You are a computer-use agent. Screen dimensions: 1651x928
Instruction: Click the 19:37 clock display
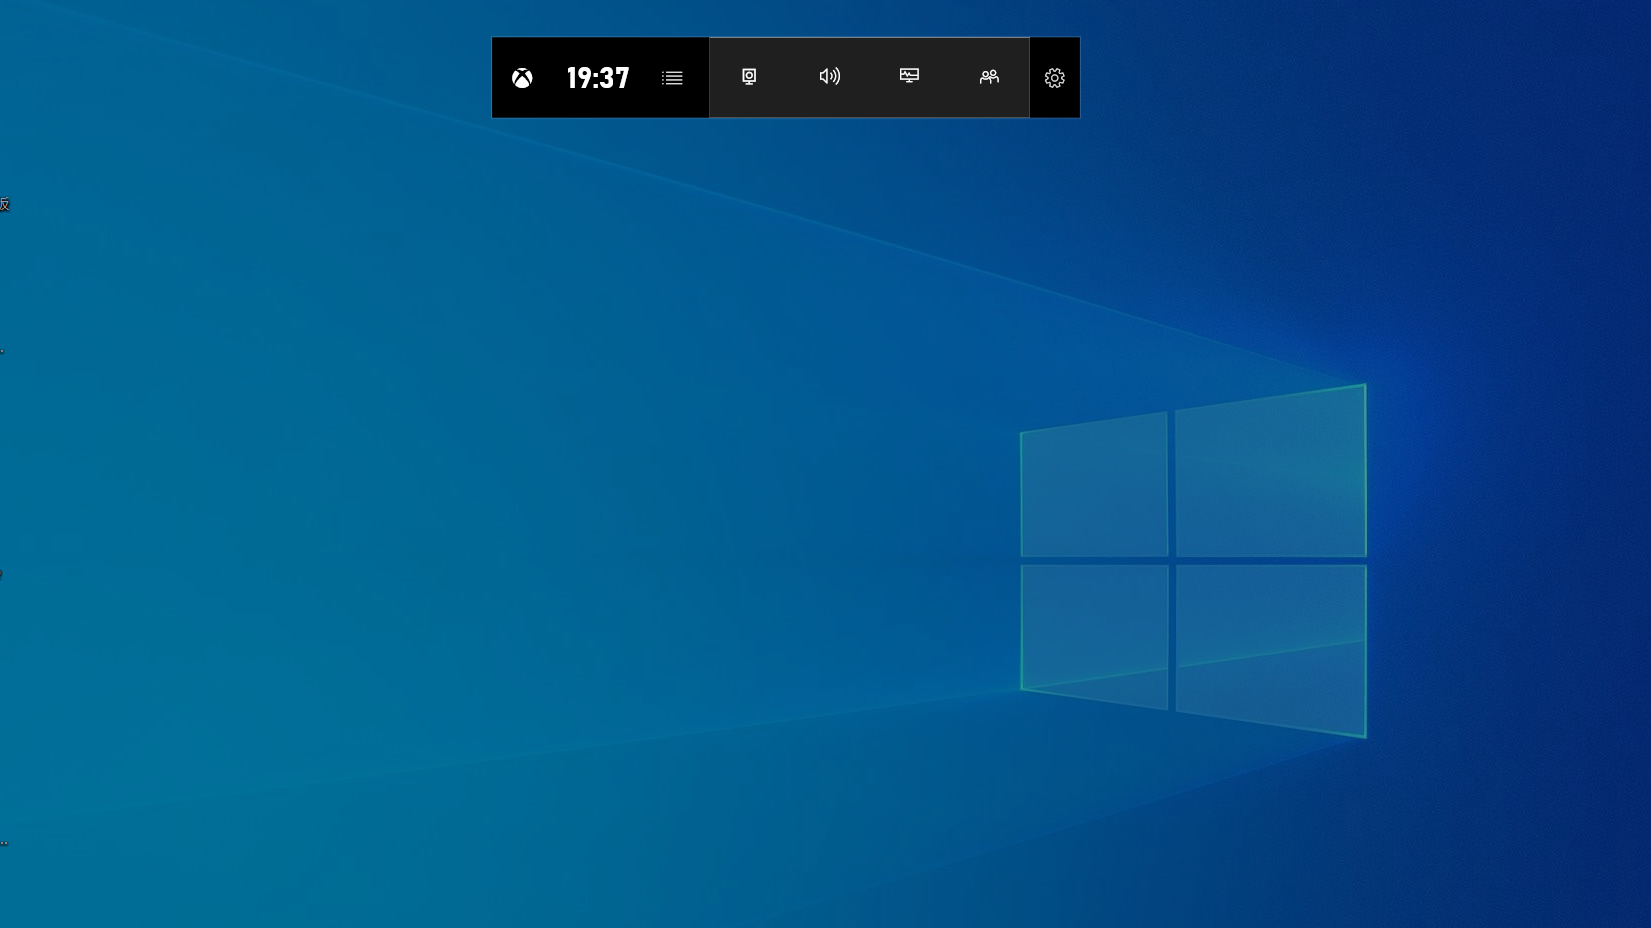point(598,78)
